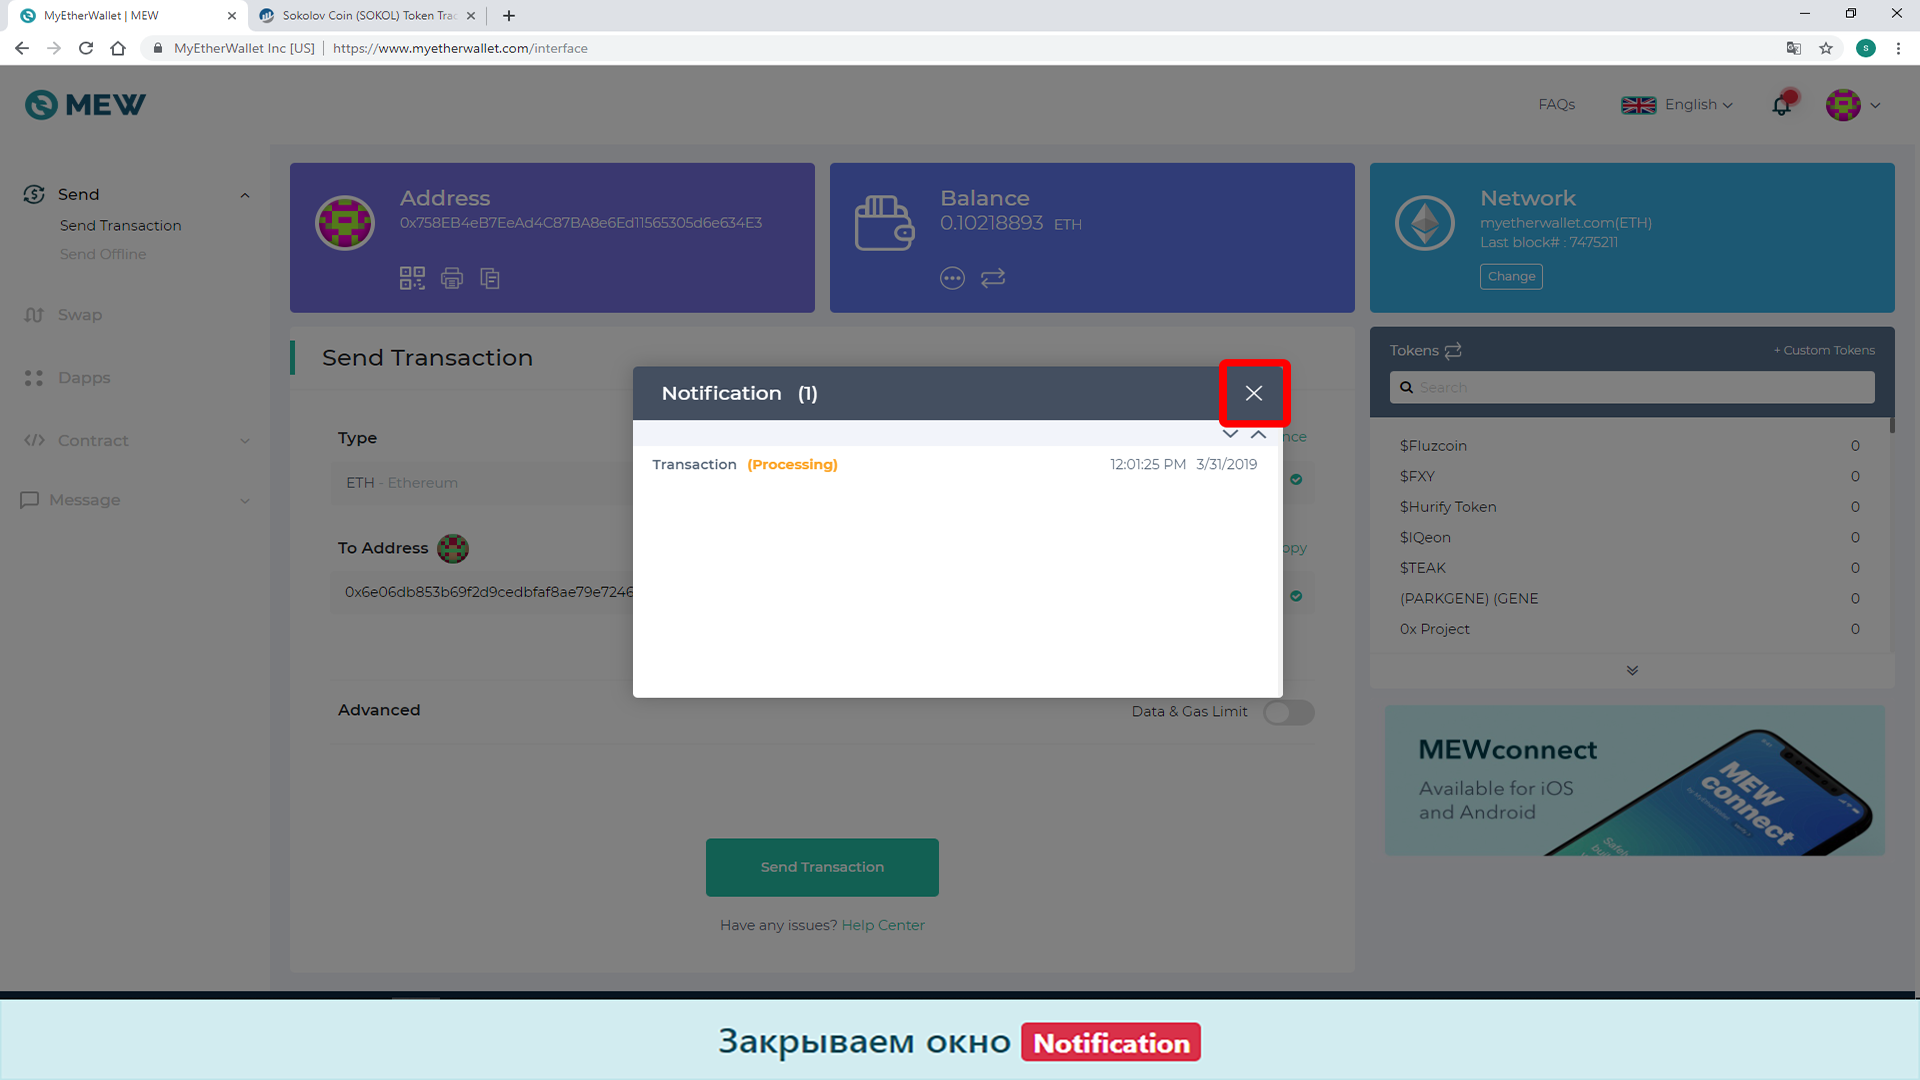Focus the token Search field
Viewport: 1920px width, 1080px height.
tap(1632, 387)
